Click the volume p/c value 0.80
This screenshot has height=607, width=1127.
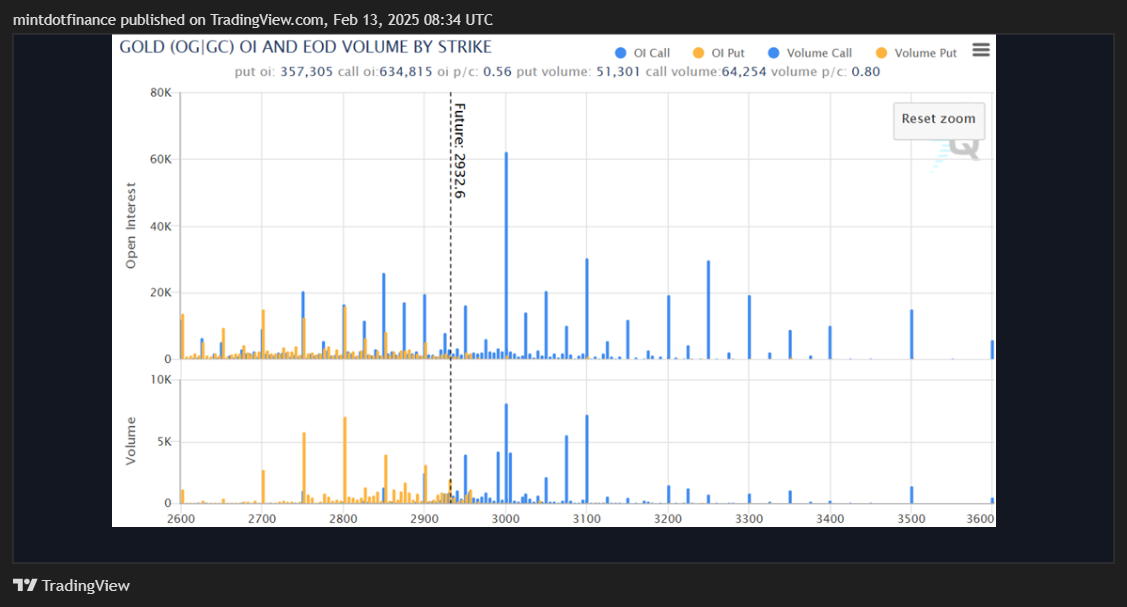pyautogui.click(x=865, y=72)
